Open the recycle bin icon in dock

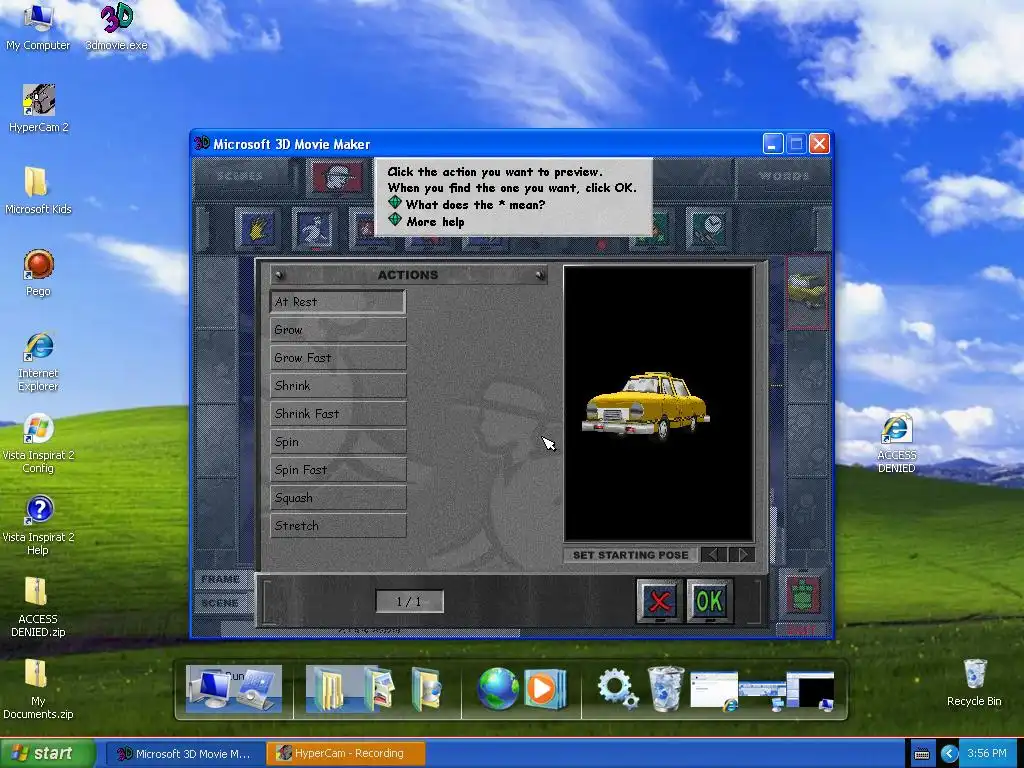point(665,688)
